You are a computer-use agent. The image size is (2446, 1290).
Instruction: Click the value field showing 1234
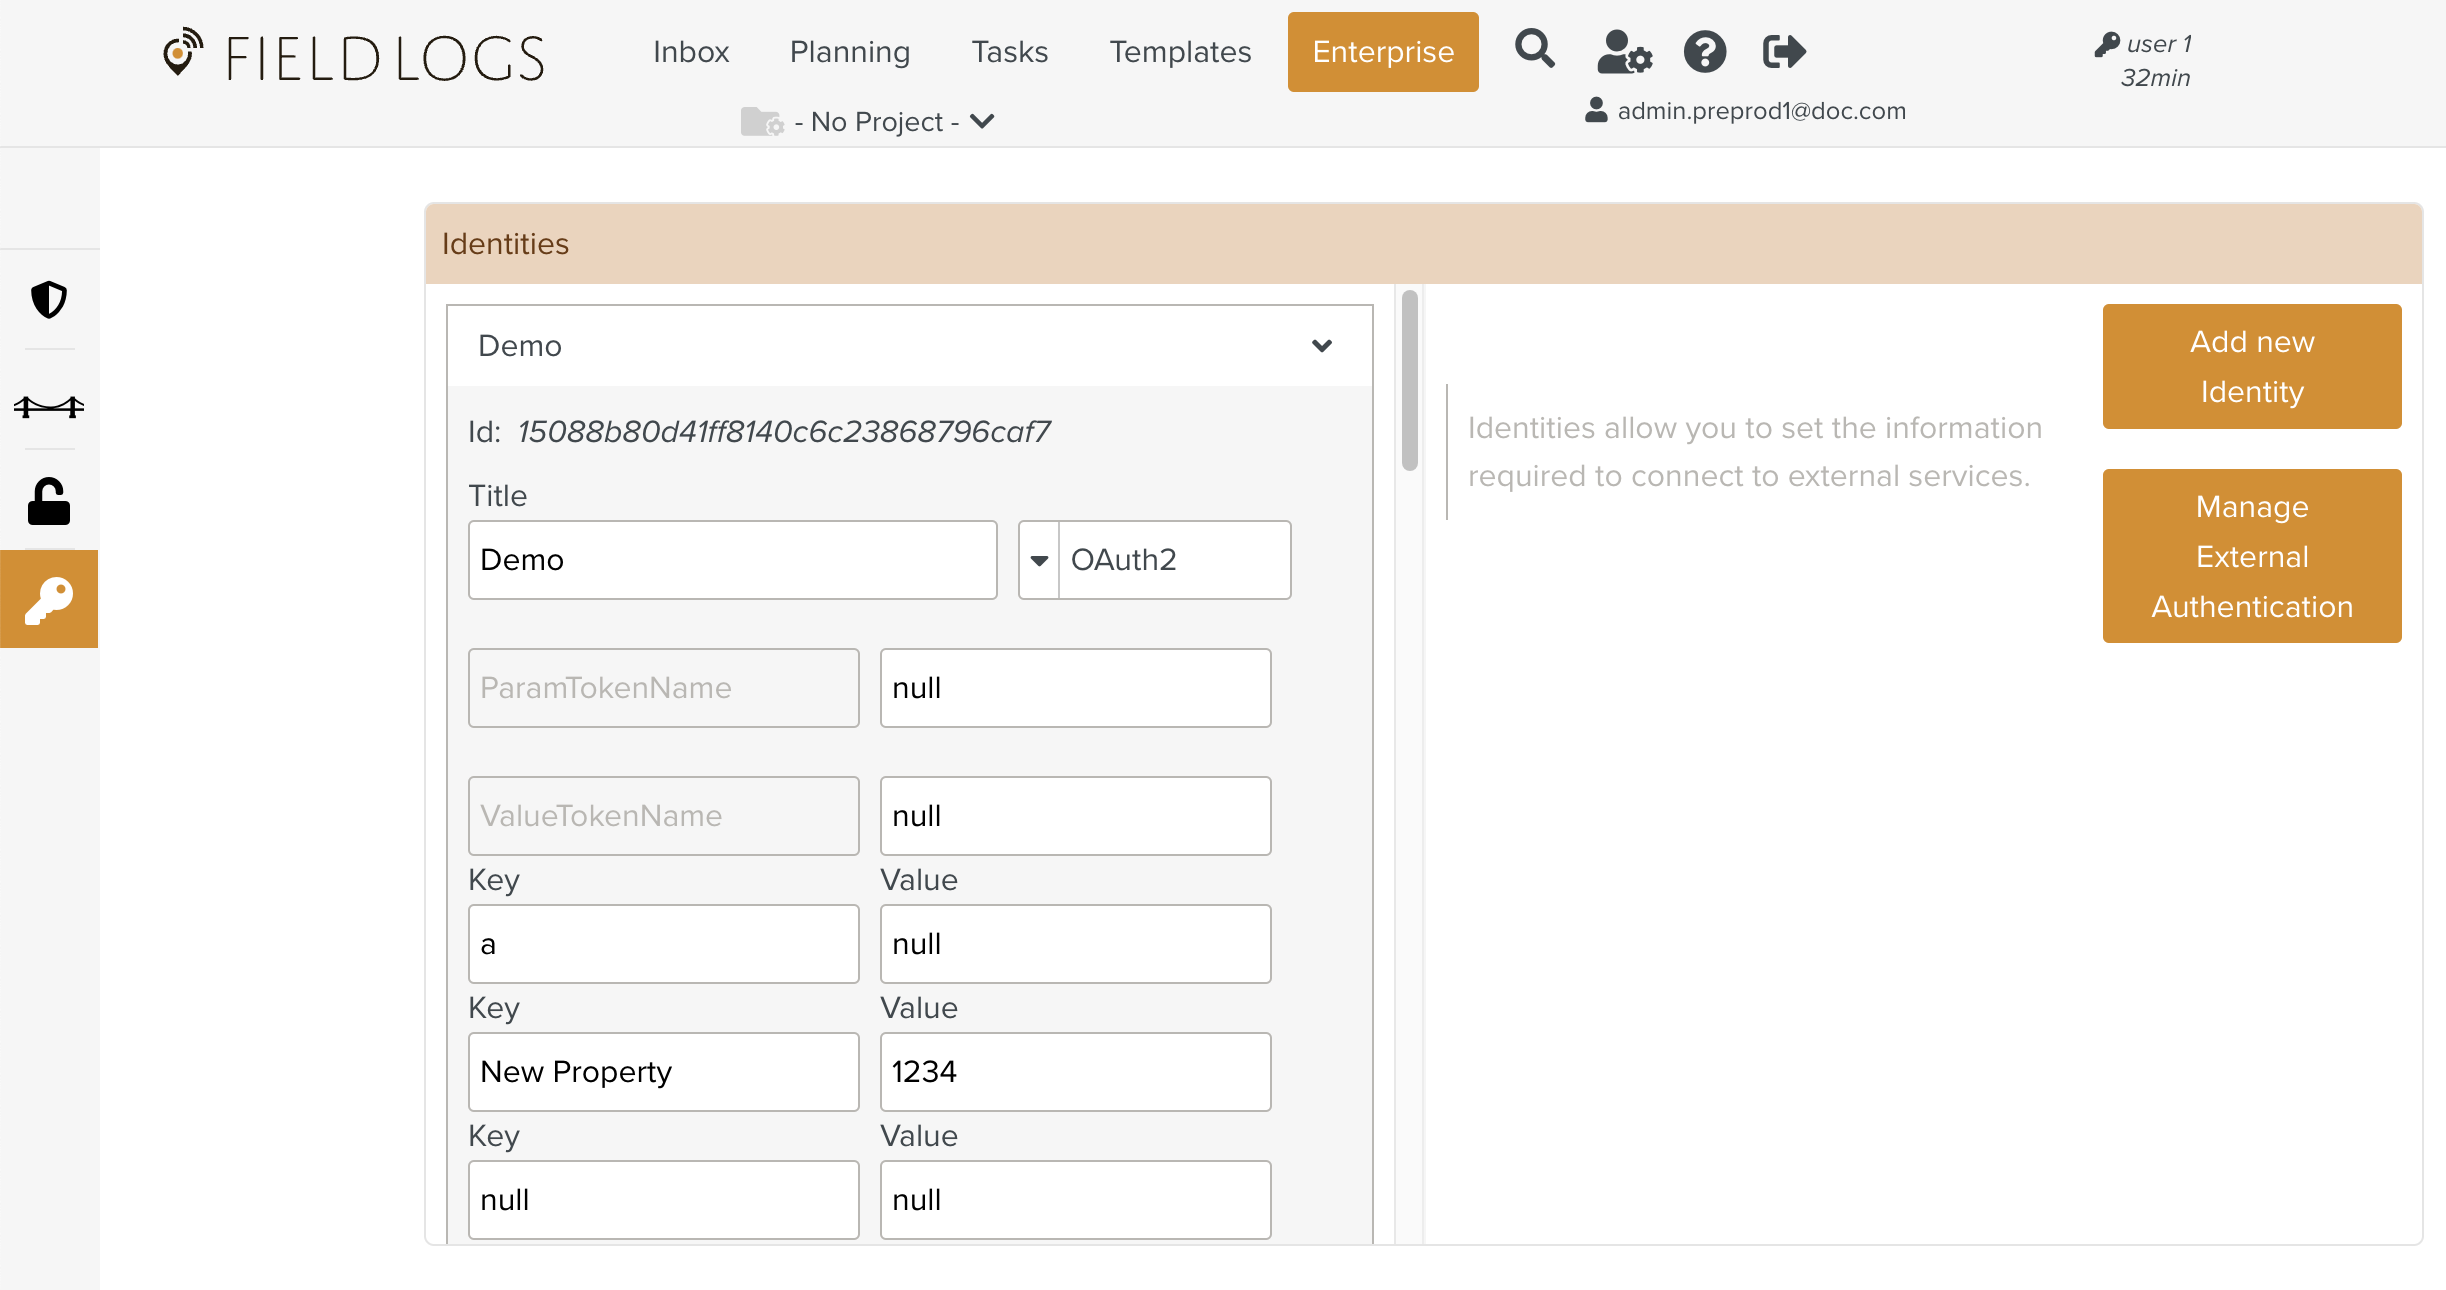tap(1075, 1072)
